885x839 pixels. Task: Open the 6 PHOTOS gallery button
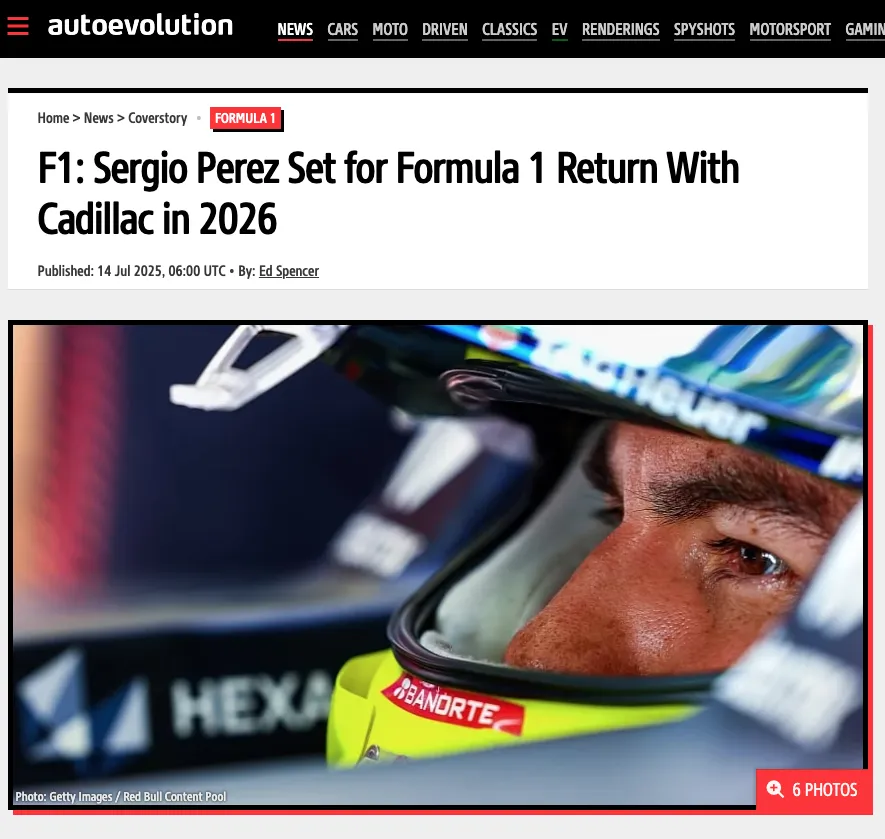pos(814,789)
